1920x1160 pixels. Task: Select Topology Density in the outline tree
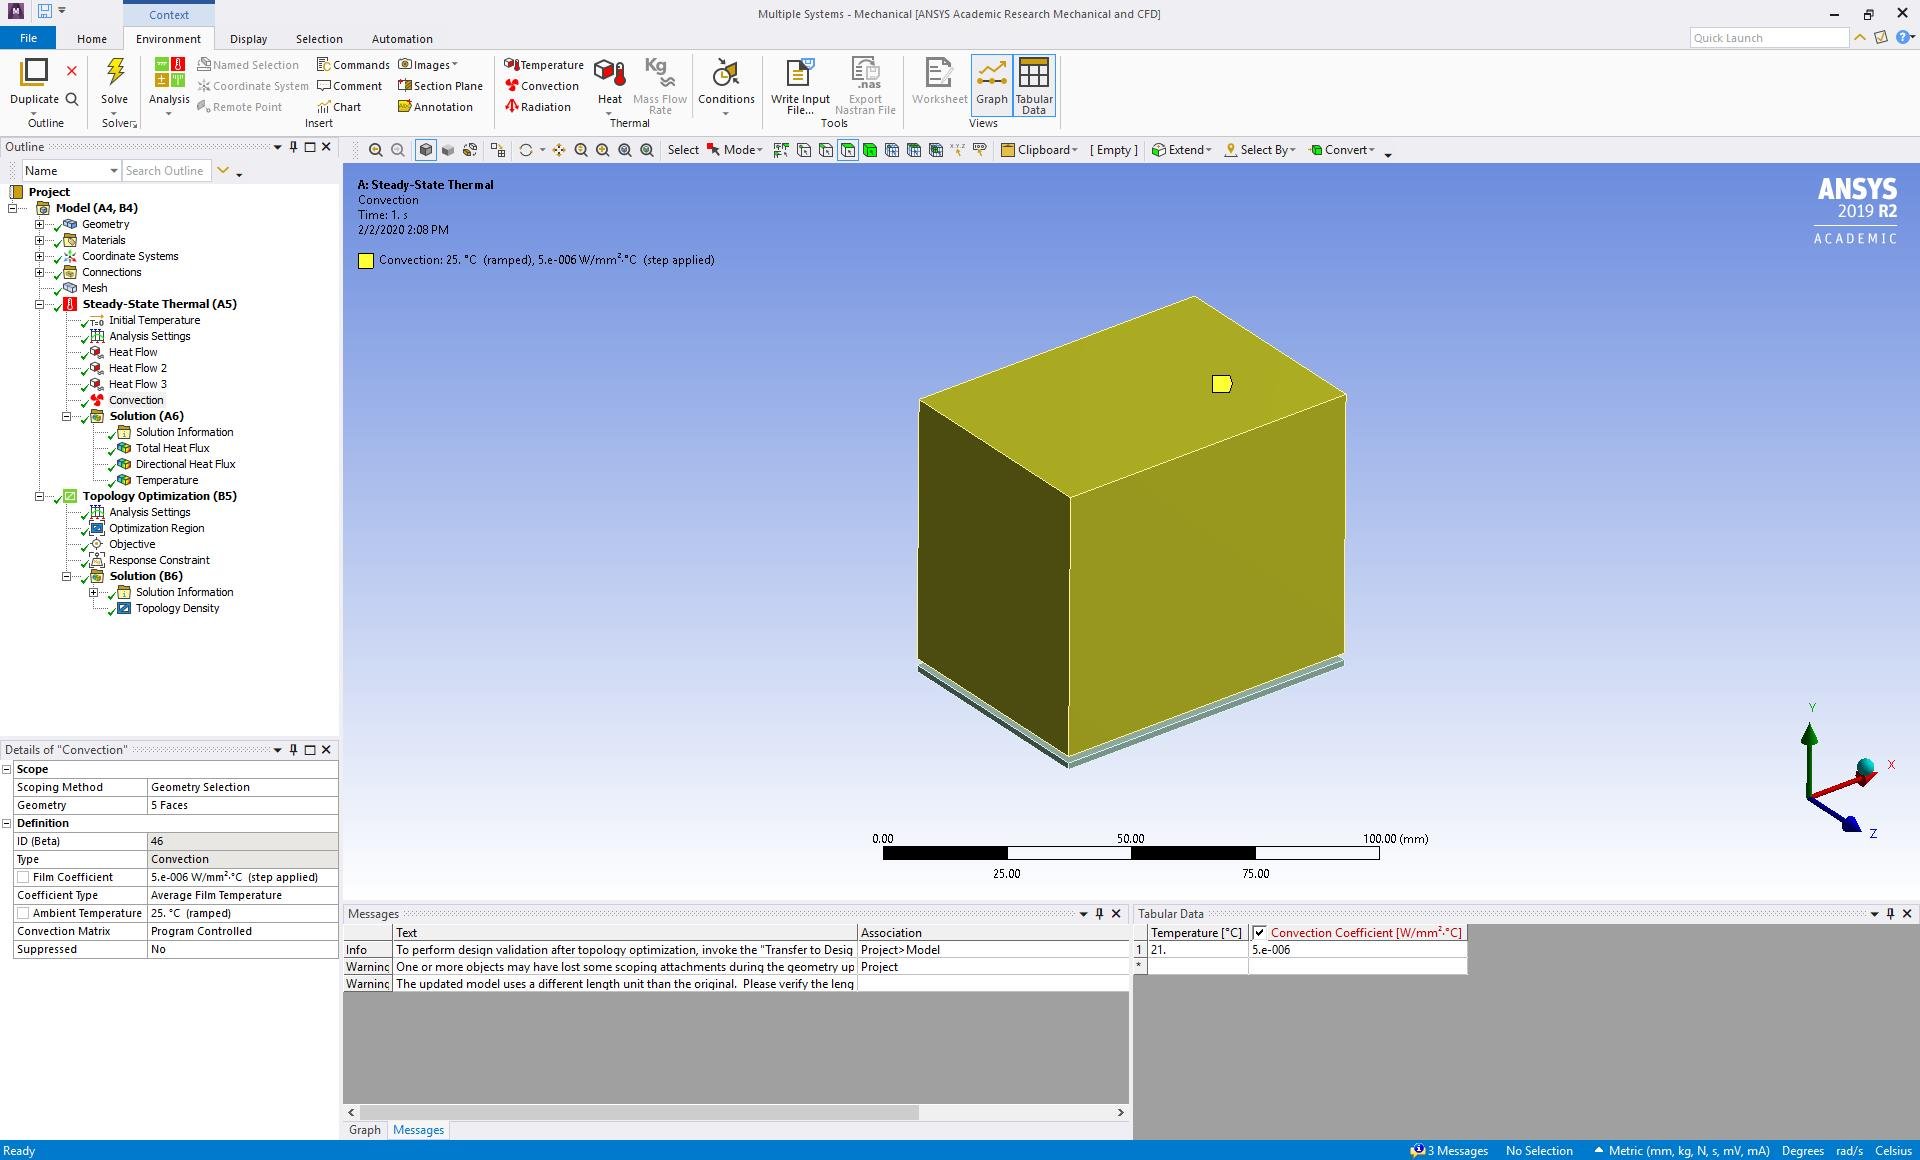(x=177, y=608)
